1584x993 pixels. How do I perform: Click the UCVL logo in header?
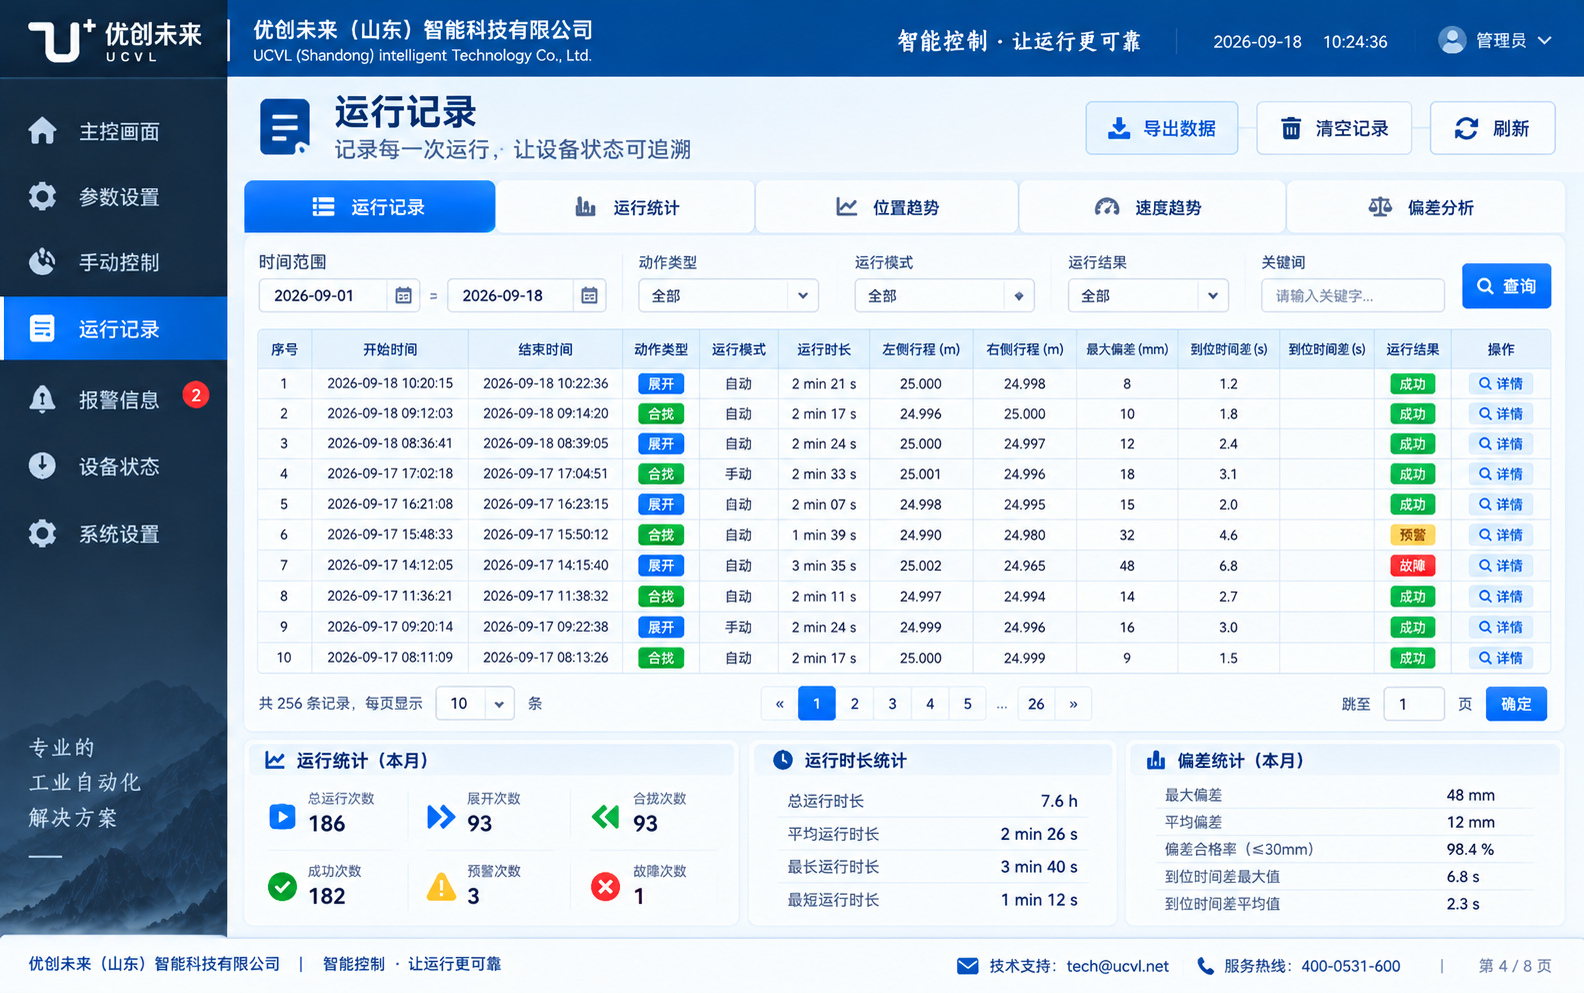click(x=114, y=40)
